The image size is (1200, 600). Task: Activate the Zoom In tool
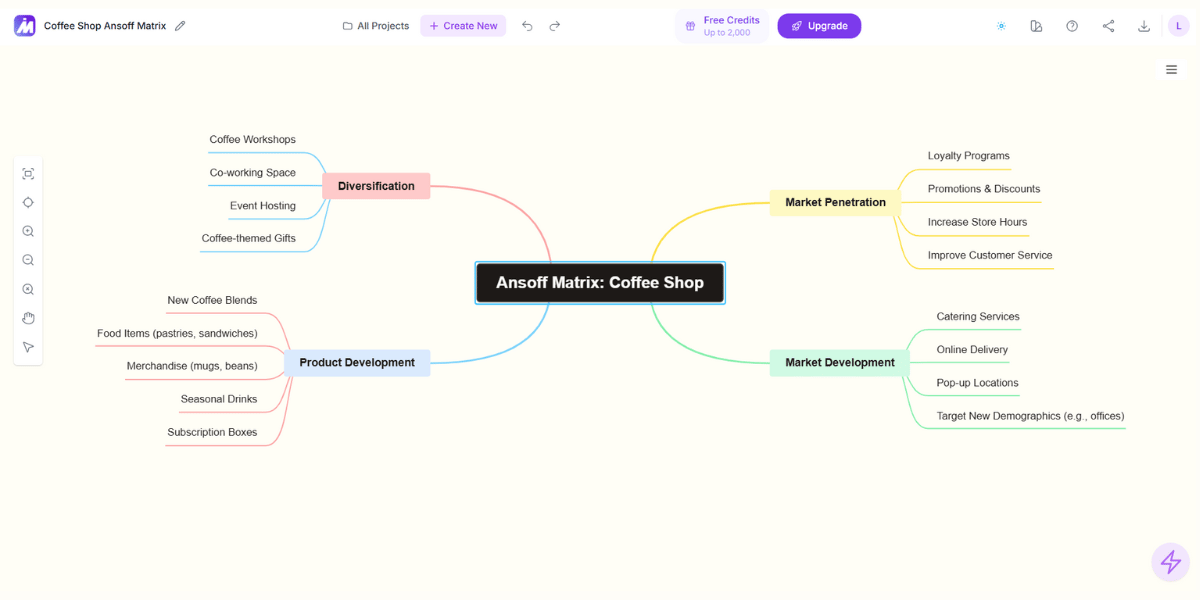click(28, 231)
